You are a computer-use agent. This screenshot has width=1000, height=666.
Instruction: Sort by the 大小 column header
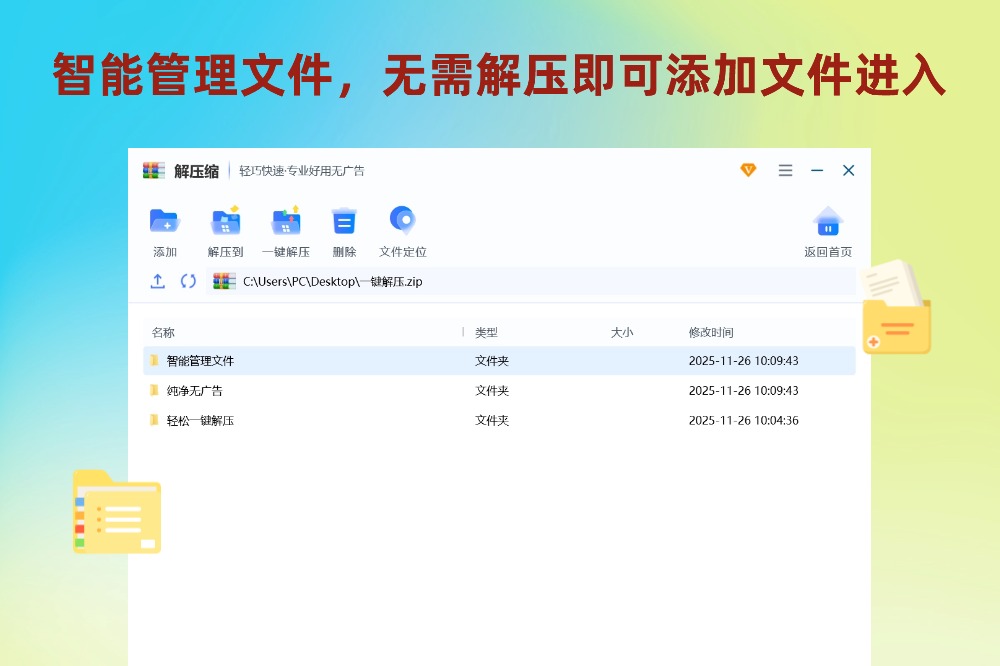(x=622, y=333)
